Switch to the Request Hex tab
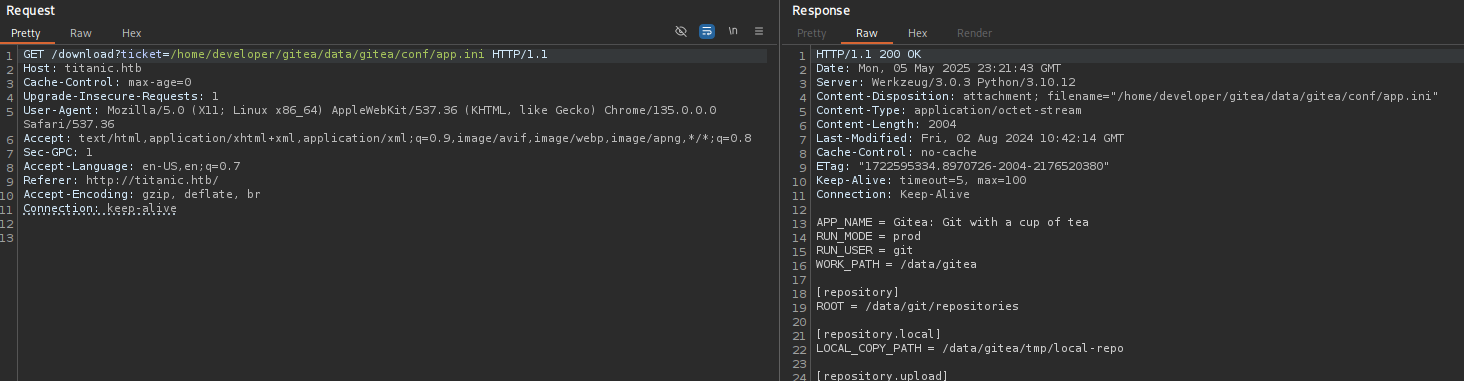 point(132,33)
